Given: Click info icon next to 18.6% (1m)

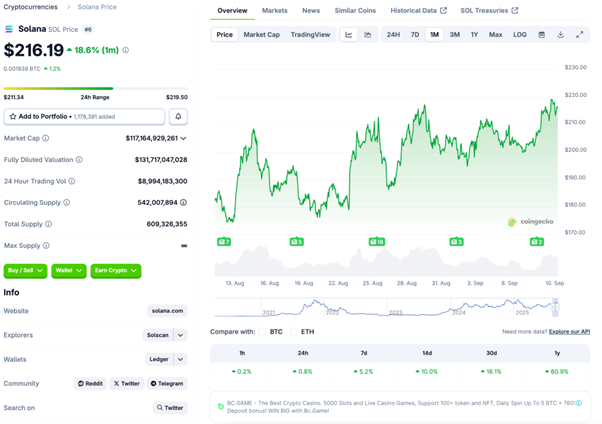Looking at the screenshot, I should [126, 50].
